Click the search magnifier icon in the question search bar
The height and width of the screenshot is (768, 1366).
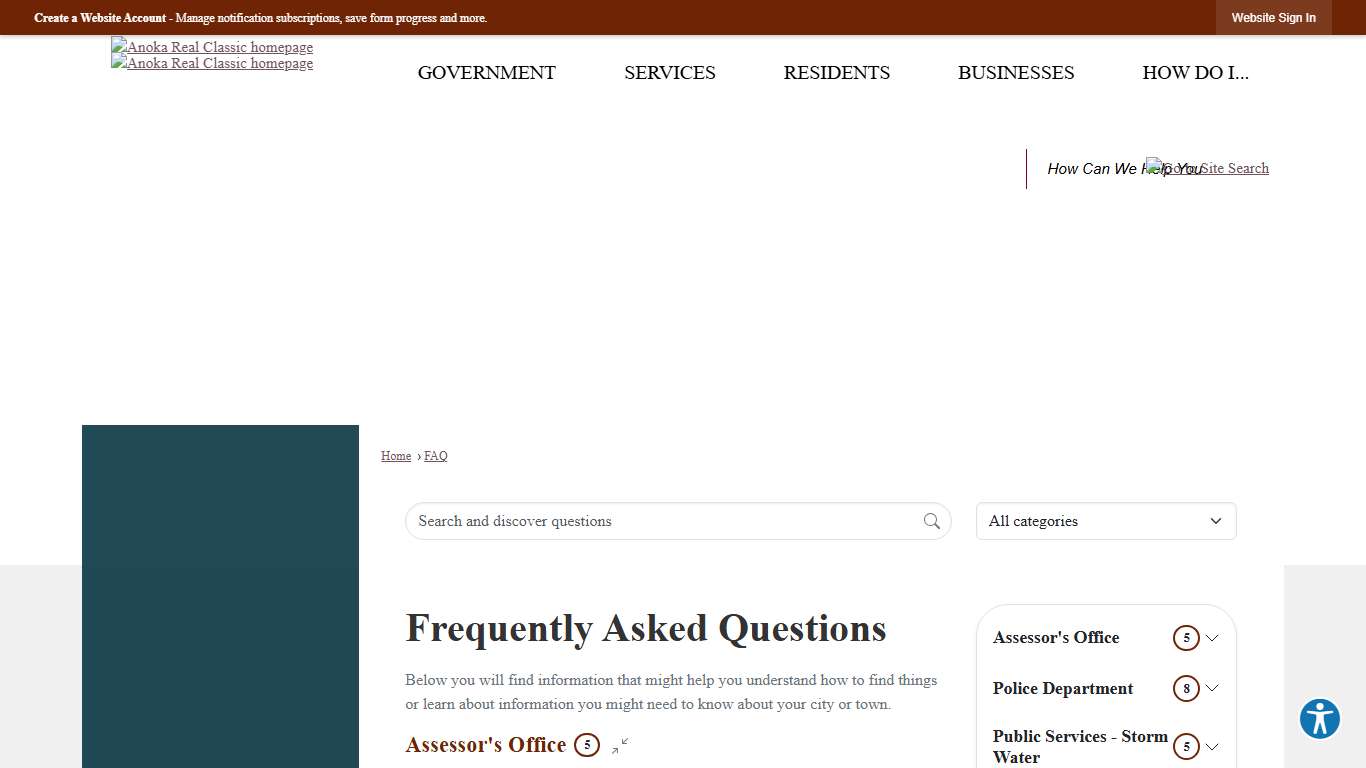[931, 521]
